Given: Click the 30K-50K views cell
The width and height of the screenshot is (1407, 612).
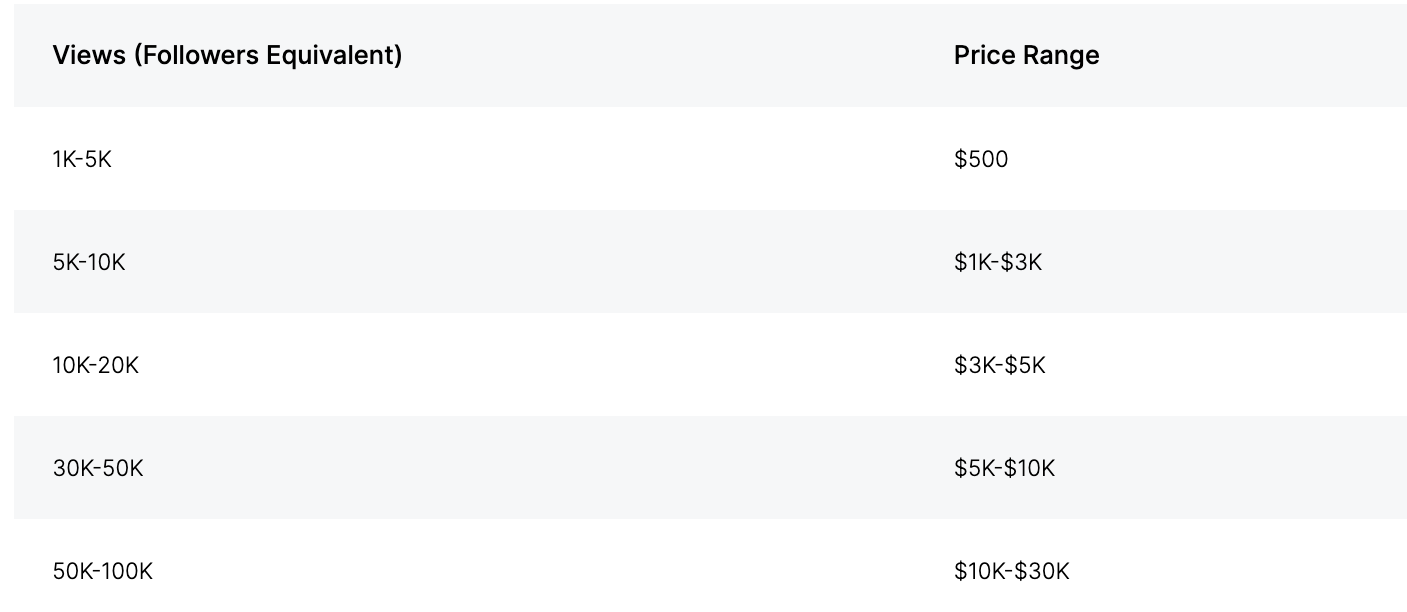Looking at the screenshot, I should pyautogui.click(x=98, y=468).
